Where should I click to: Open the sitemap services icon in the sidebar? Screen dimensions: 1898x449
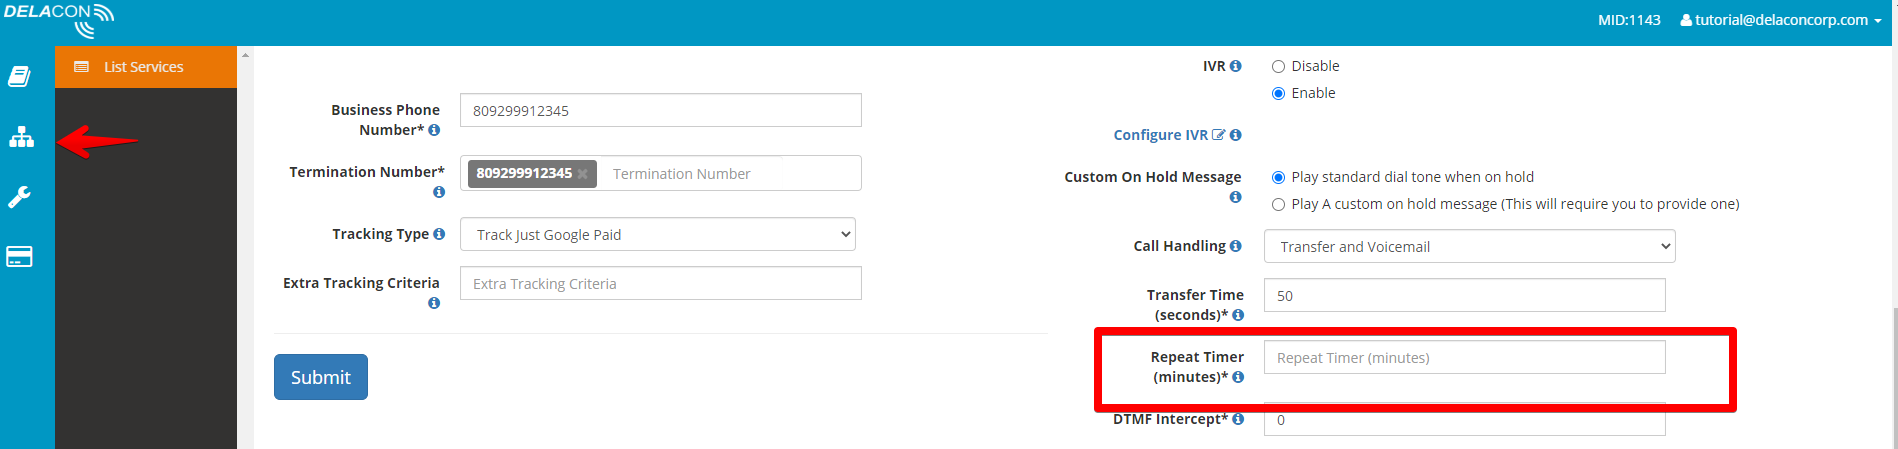point(21,137)
